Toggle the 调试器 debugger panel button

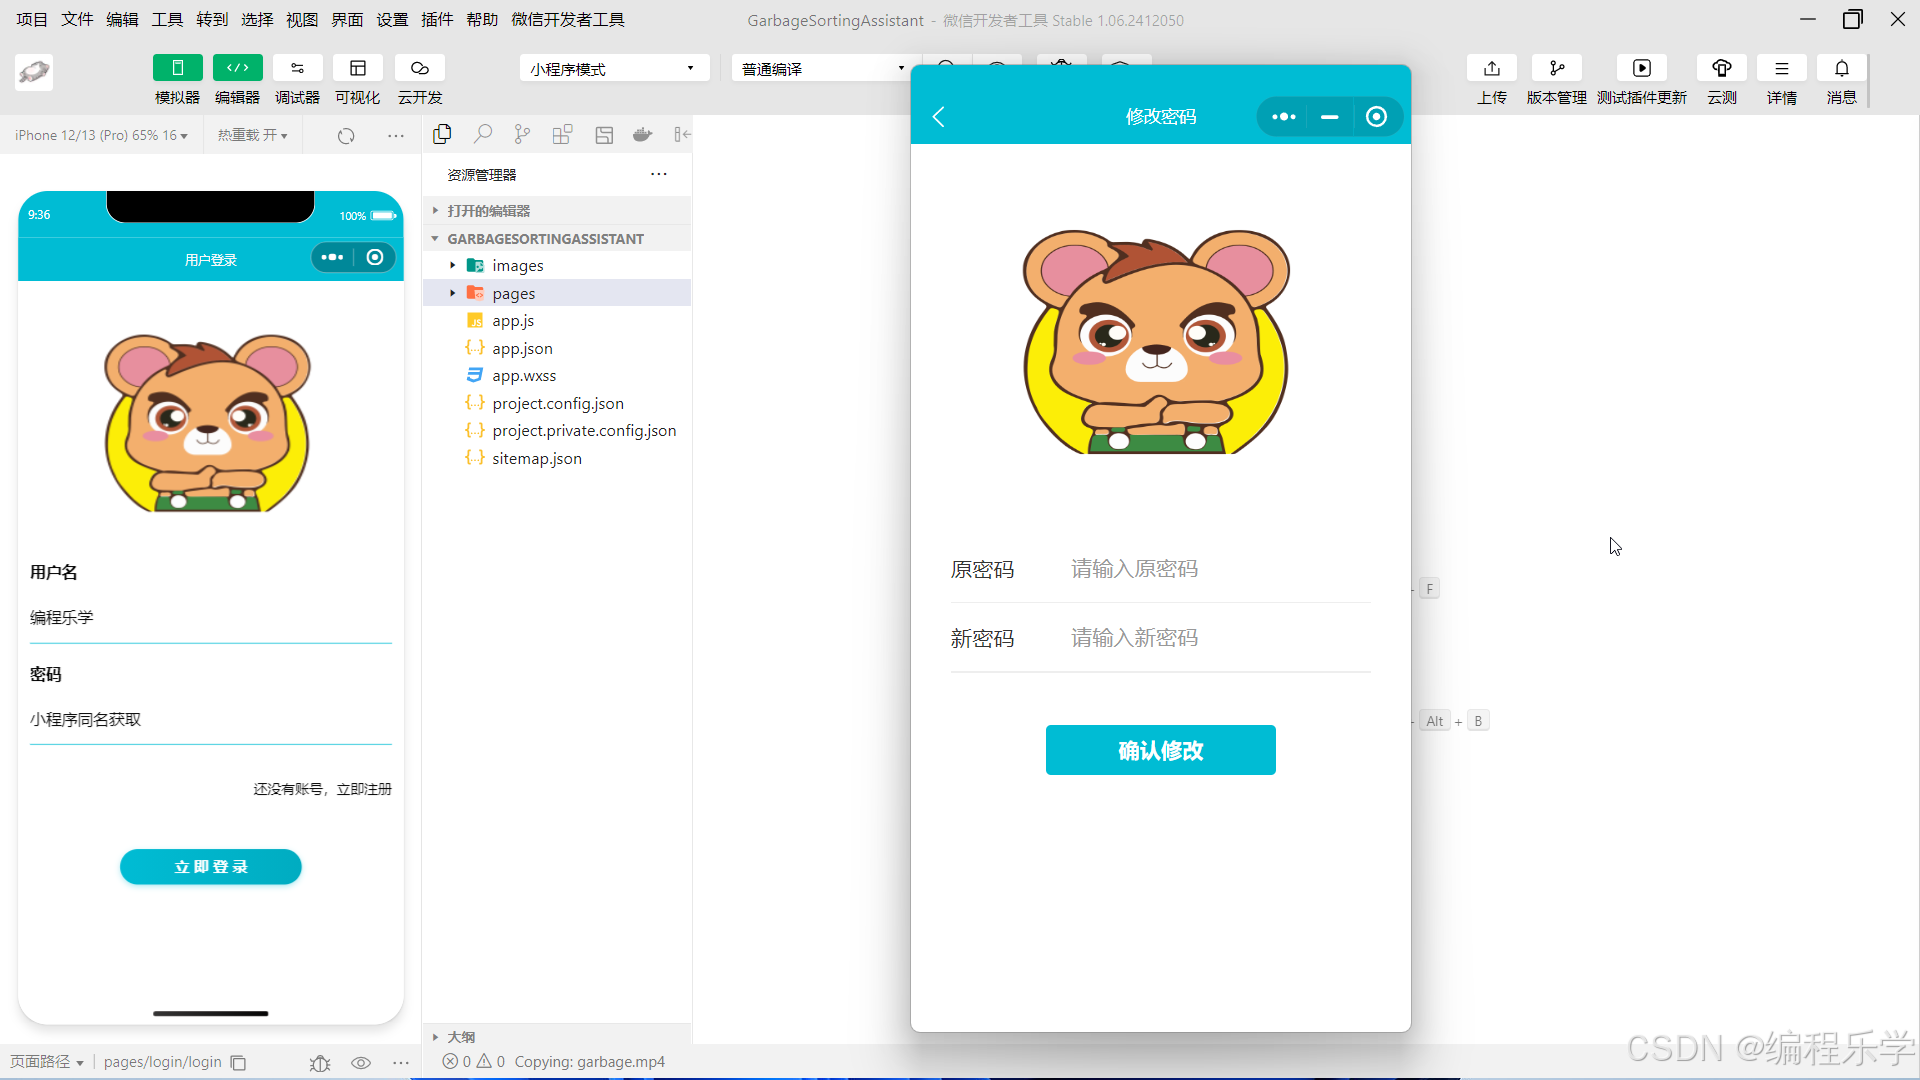click(297, 68)
